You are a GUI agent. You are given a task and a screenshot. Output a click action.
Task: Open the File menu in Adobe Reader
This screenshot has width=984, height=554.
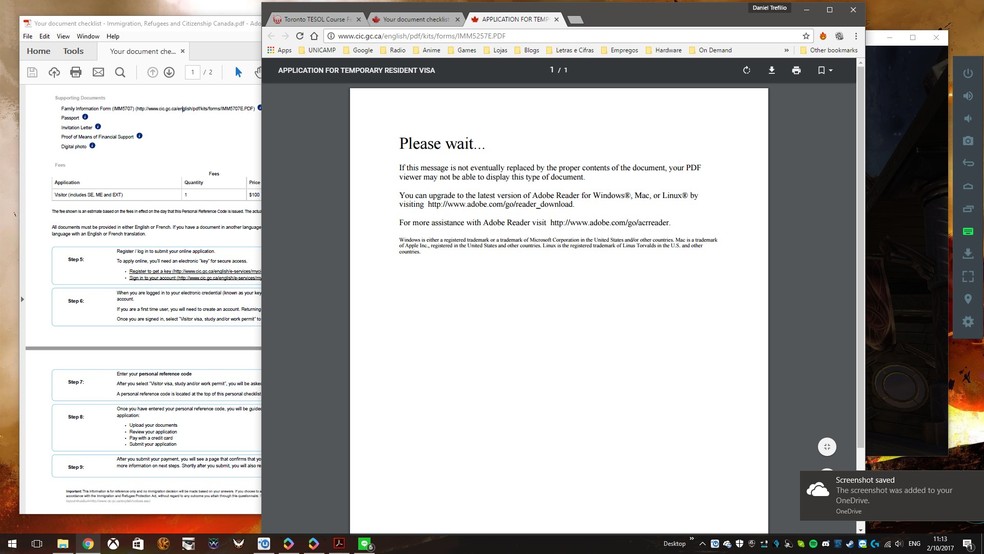pos(28,36)
